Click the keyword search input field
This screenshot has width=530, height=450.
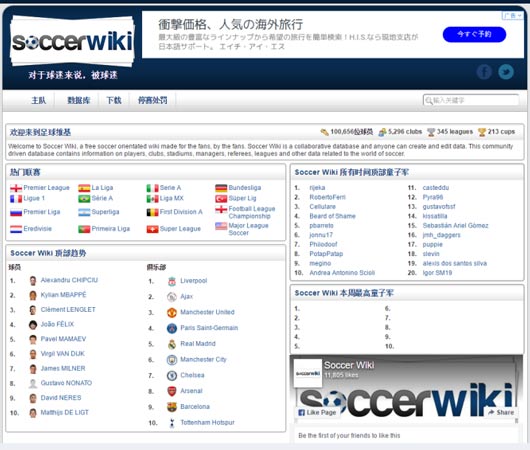(471, 100)
